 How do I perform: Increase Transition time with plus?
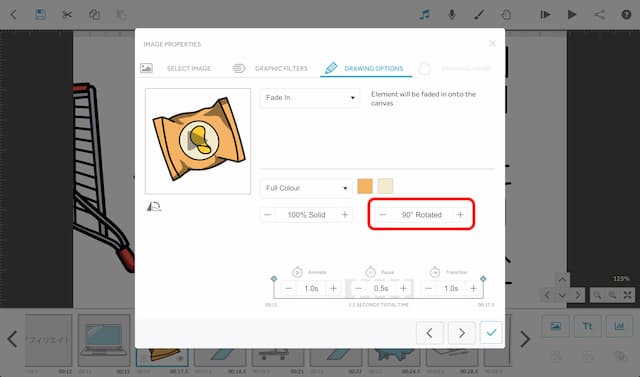pos(473,288)
